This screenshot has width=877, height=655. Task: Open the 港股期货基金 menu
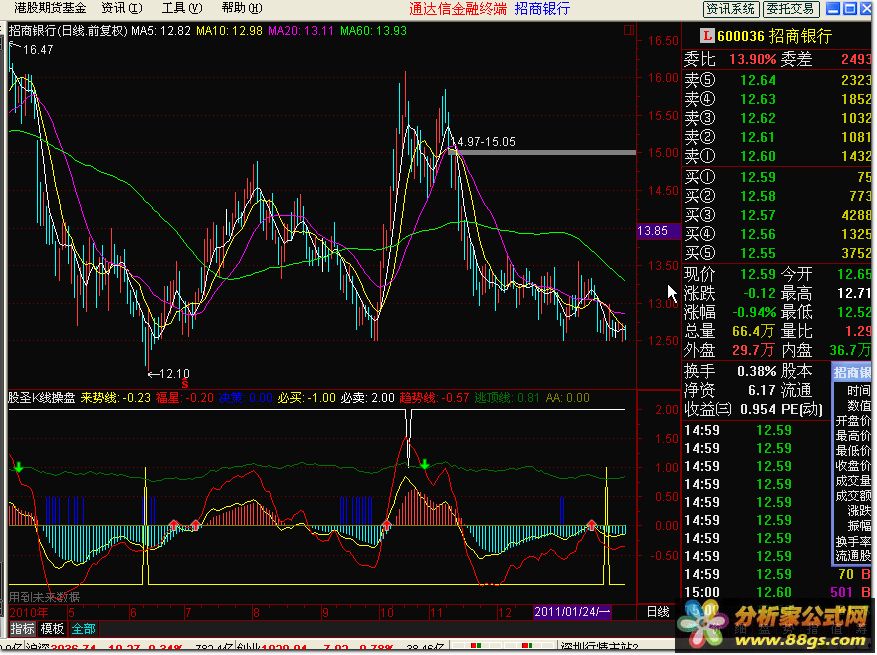[x=50, y=8]
